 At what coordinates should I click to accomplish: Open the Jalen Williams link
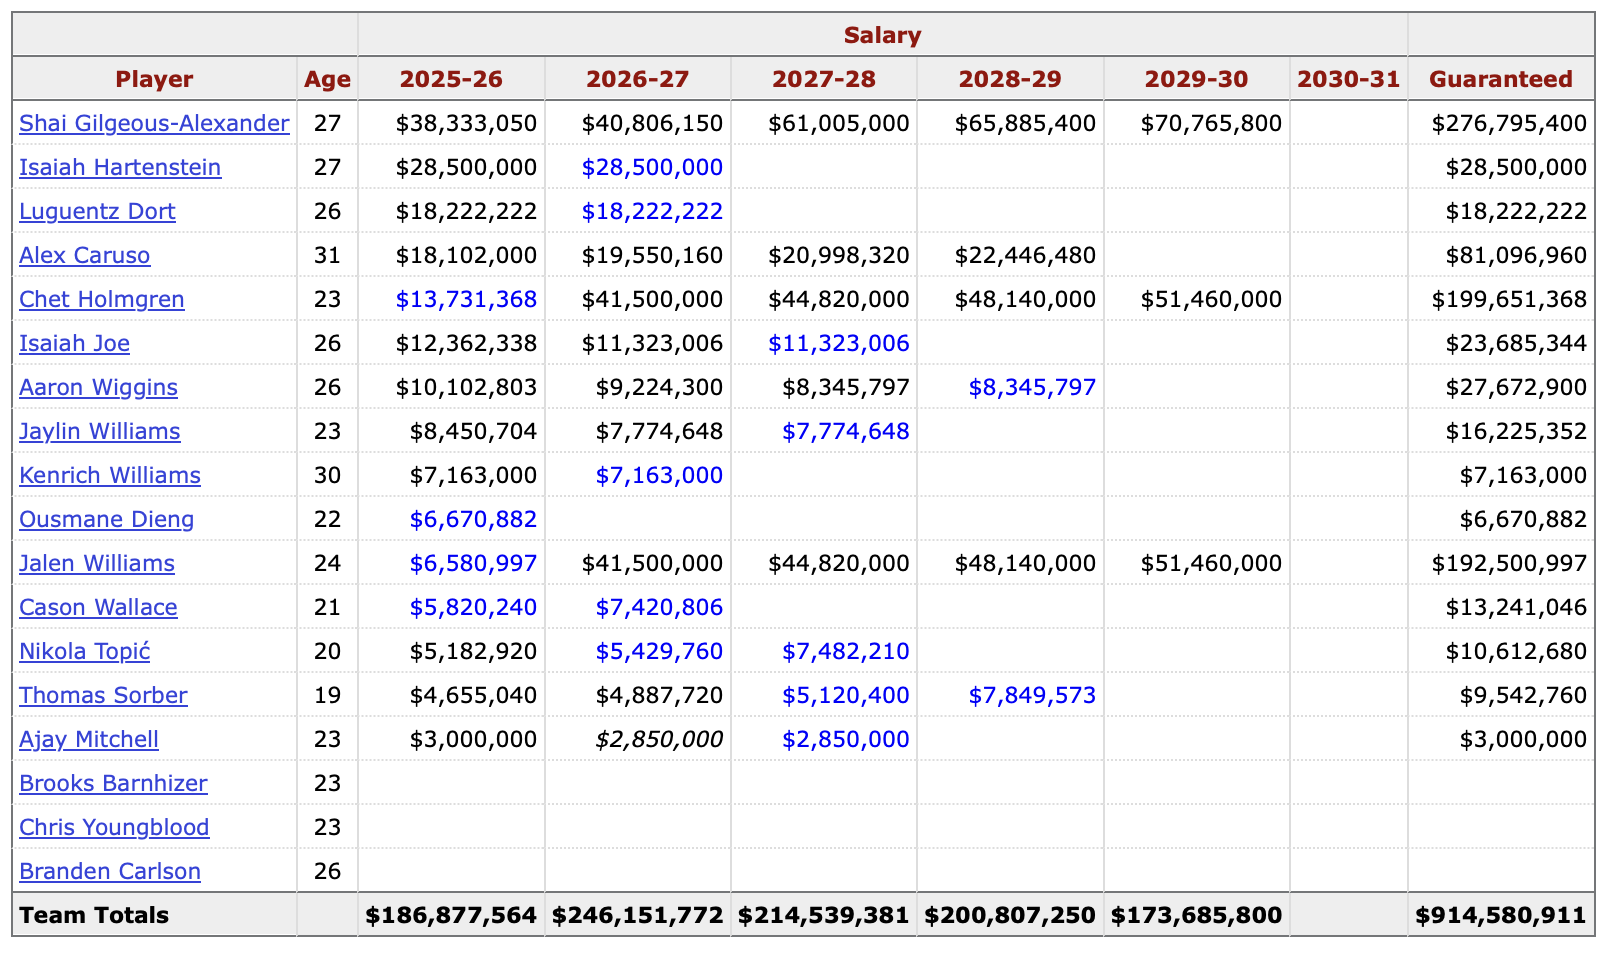pos(97,563)
